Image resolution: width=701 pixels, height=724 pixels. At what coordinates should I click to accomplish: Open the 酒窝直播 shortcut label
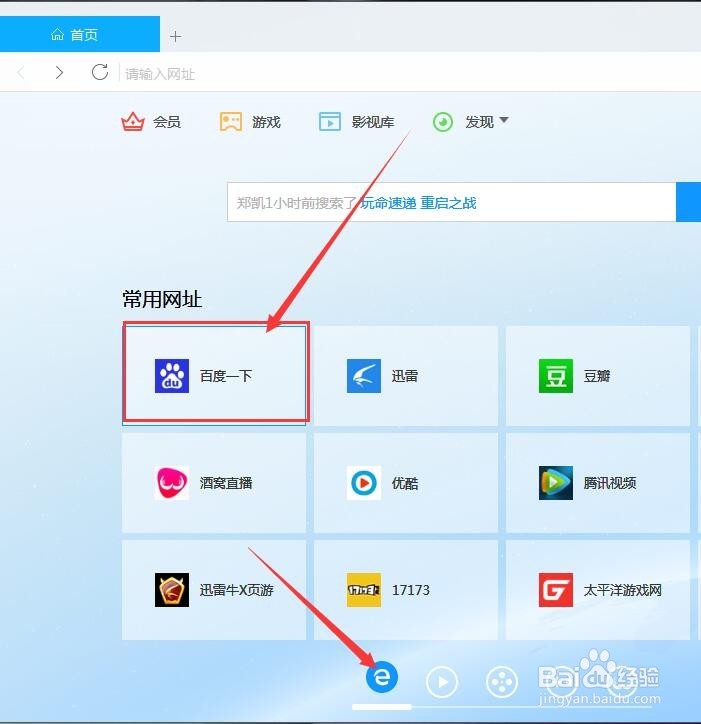(x=226, y=483)
